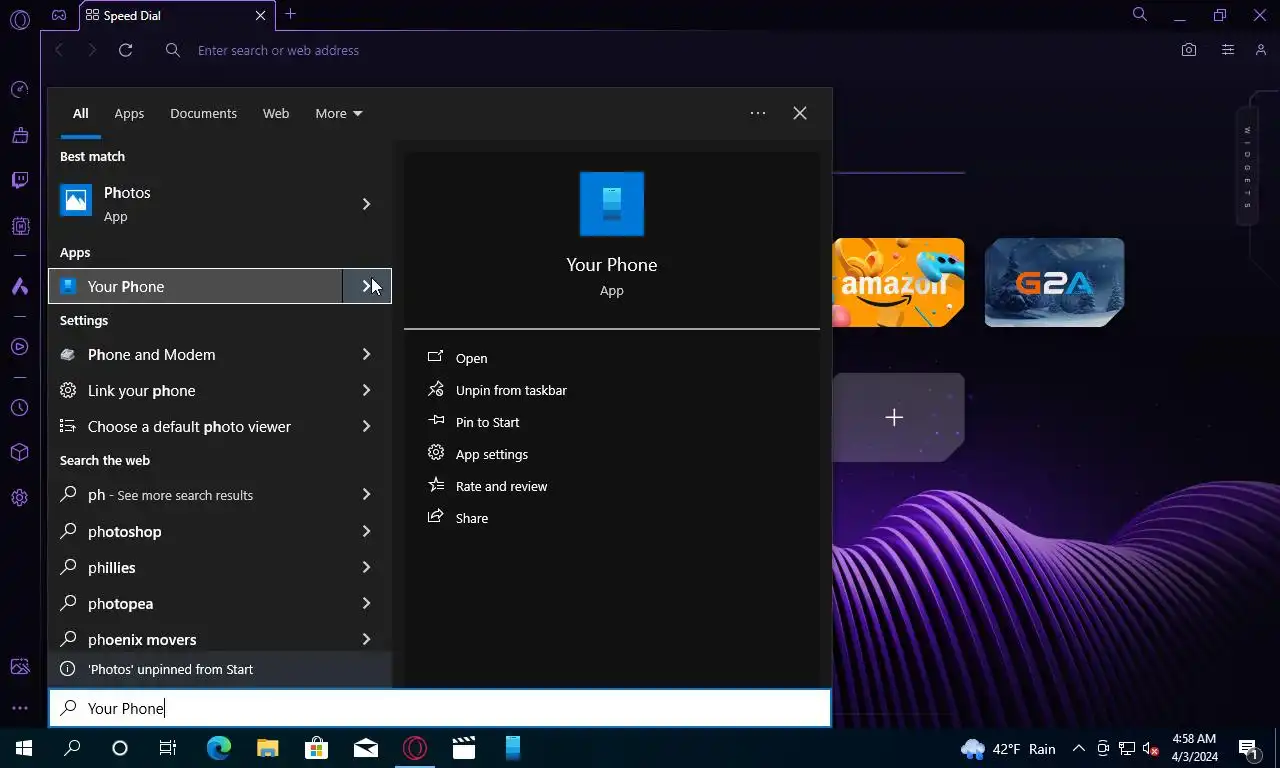Switch to the Web search tab
The height and width of the screenshot is (768, 1280).
tap(276, 113)
